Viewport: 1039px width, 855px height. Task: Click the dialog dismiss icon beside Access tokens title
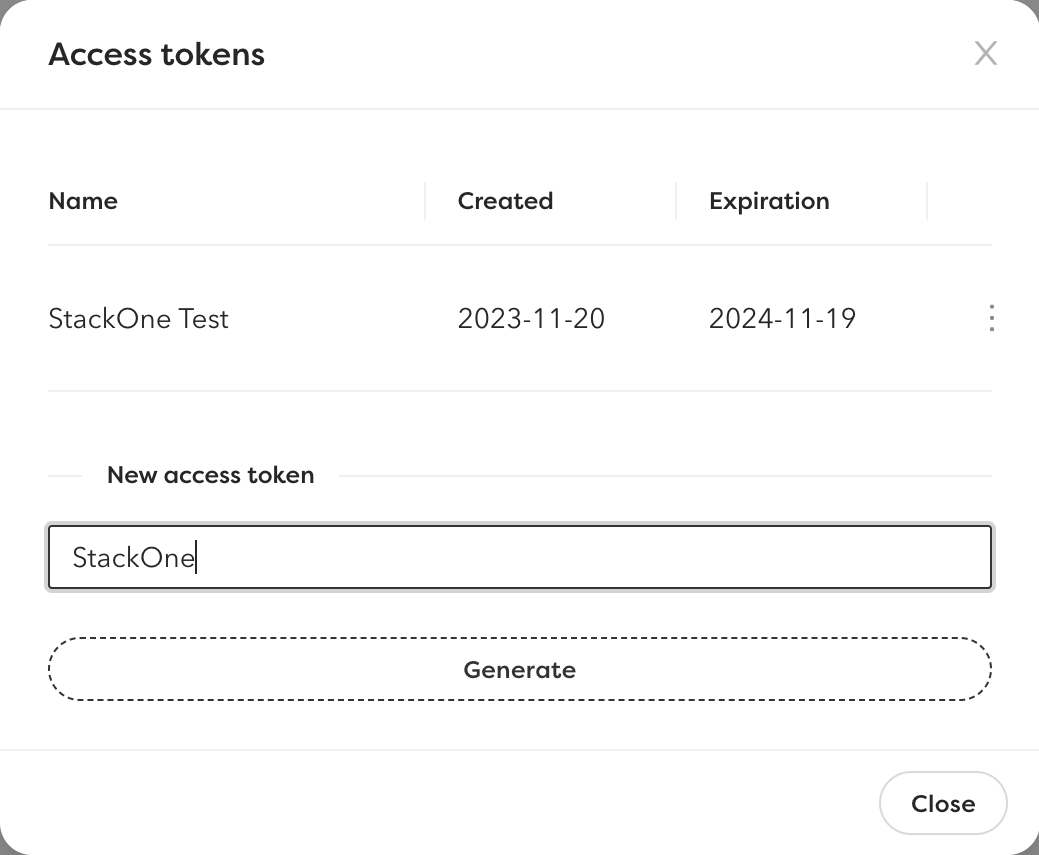pos(986,54)
